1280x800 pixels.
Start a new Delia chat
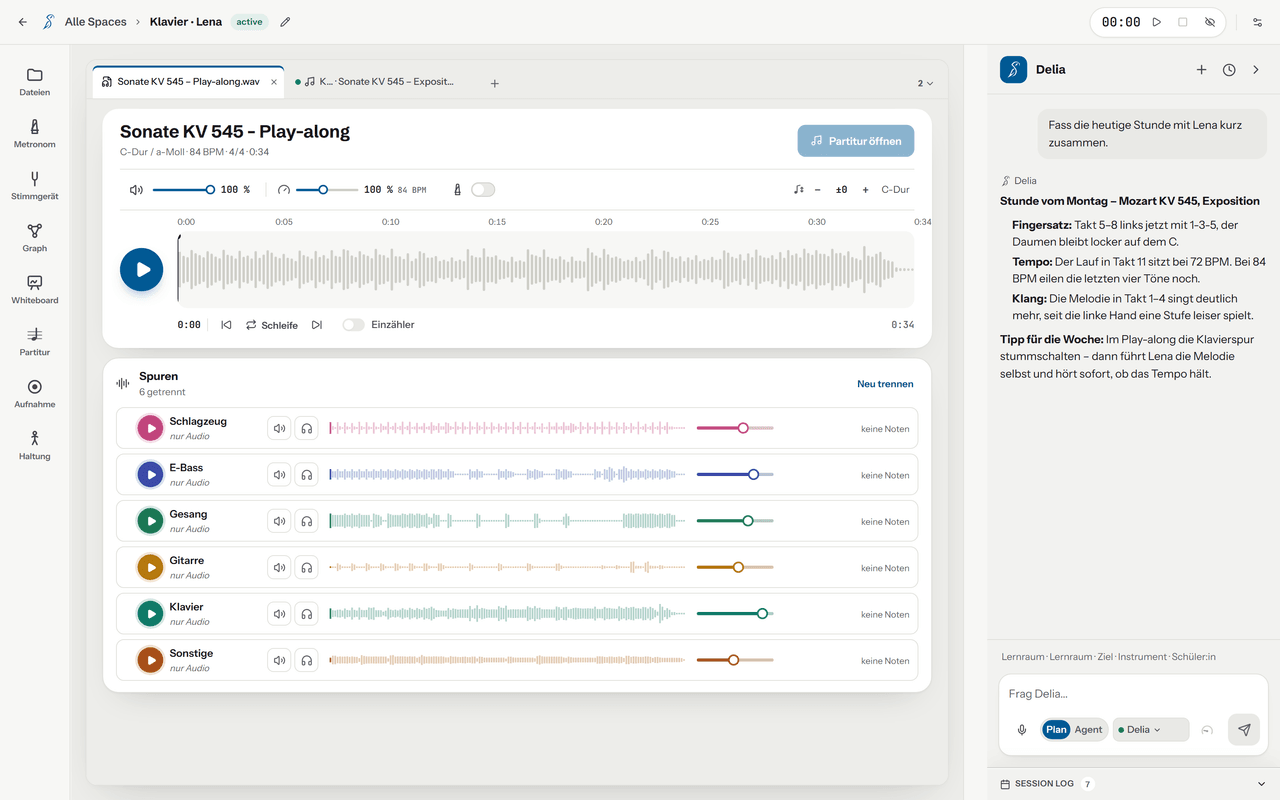pyautogui.click(x=1201, y=70)
